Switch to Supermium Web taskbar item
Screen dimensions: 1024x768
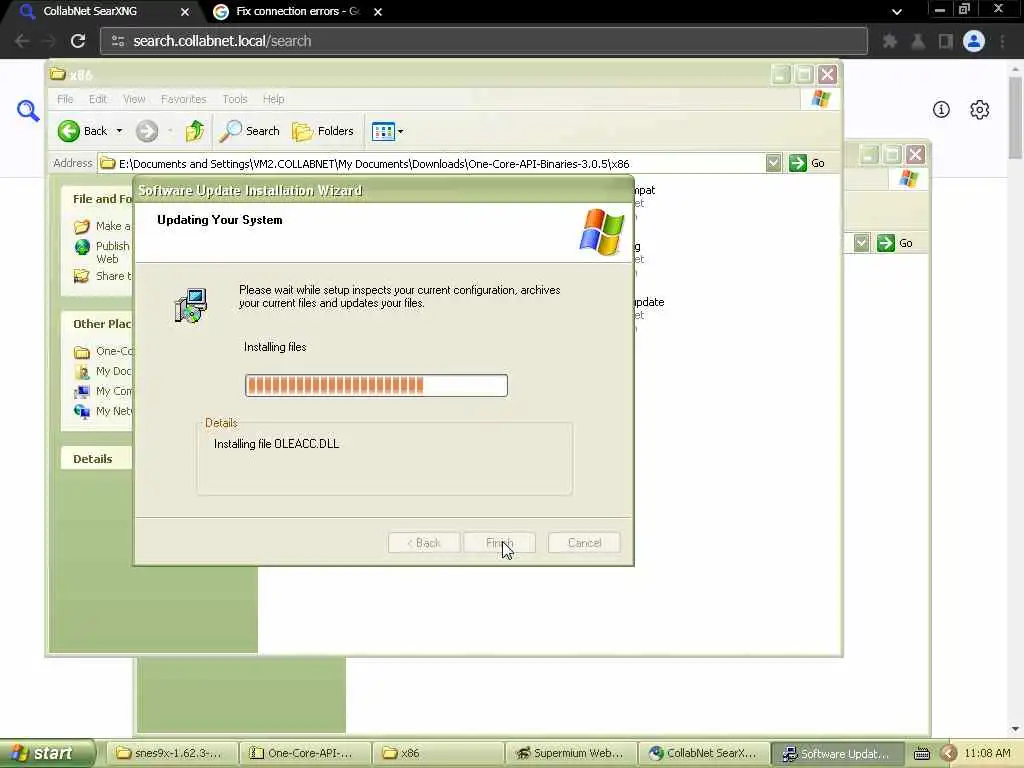coord(571,754)
